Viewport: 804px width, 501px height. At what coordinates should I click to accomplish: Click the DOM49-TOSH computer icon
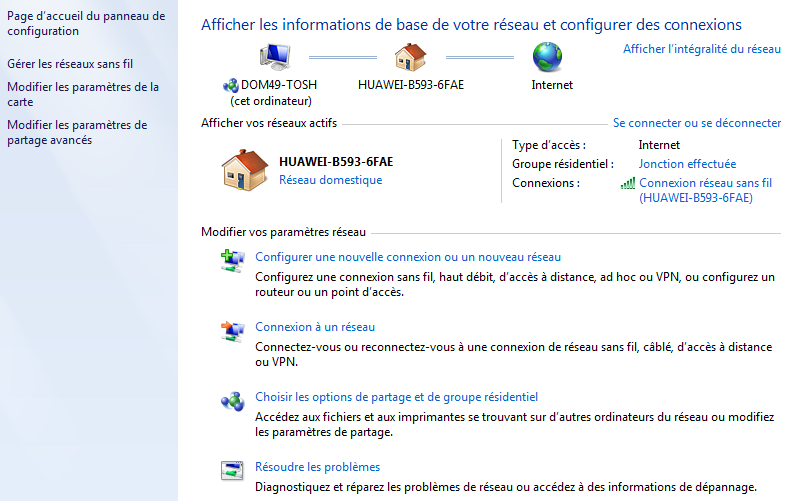coord(275,56)
